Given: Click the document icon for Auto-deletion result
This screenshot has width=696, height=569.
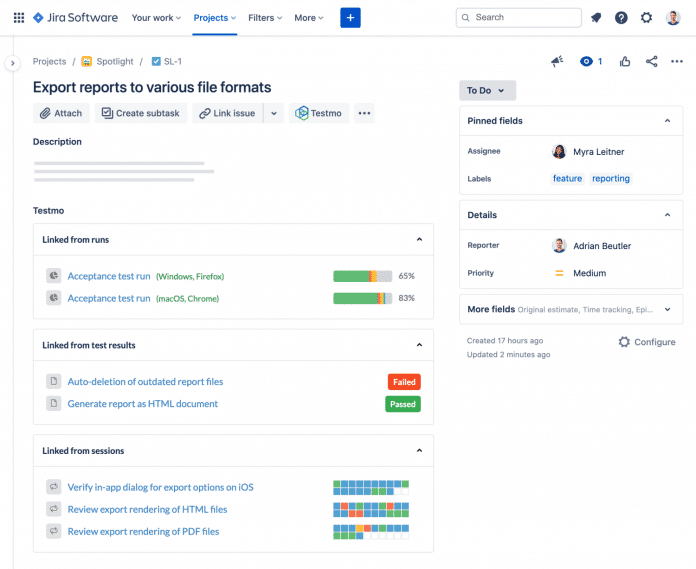Looking at the screenshot, I should tap(54, 381).
